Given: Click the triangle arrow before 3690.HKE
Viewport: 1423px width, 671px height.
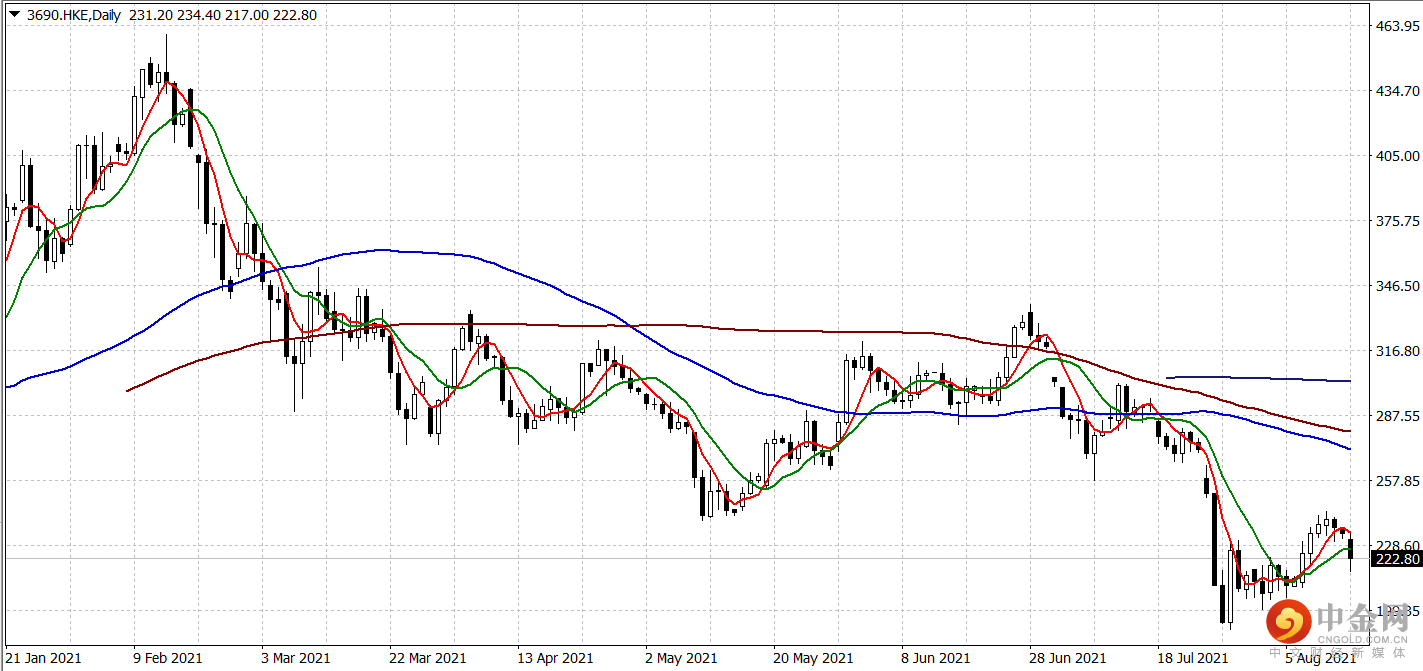Looking at the screenshot, I should point(14,14).
